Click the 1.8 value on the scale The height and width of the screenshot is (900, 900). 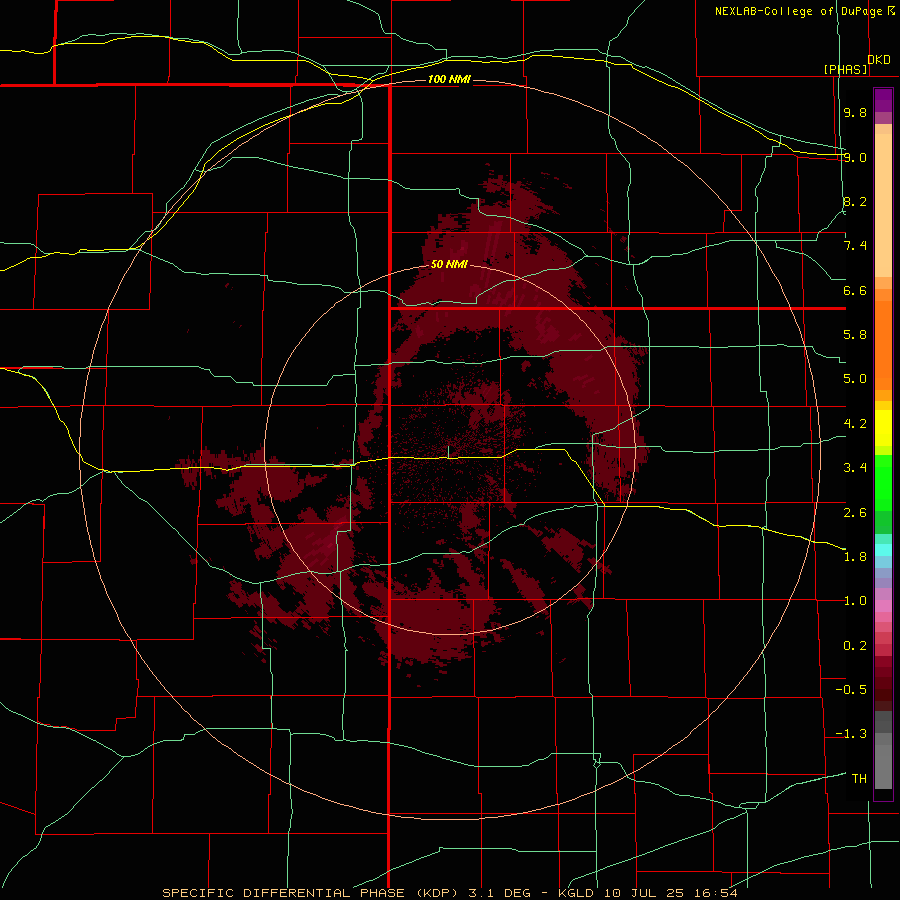click(855, 557)
